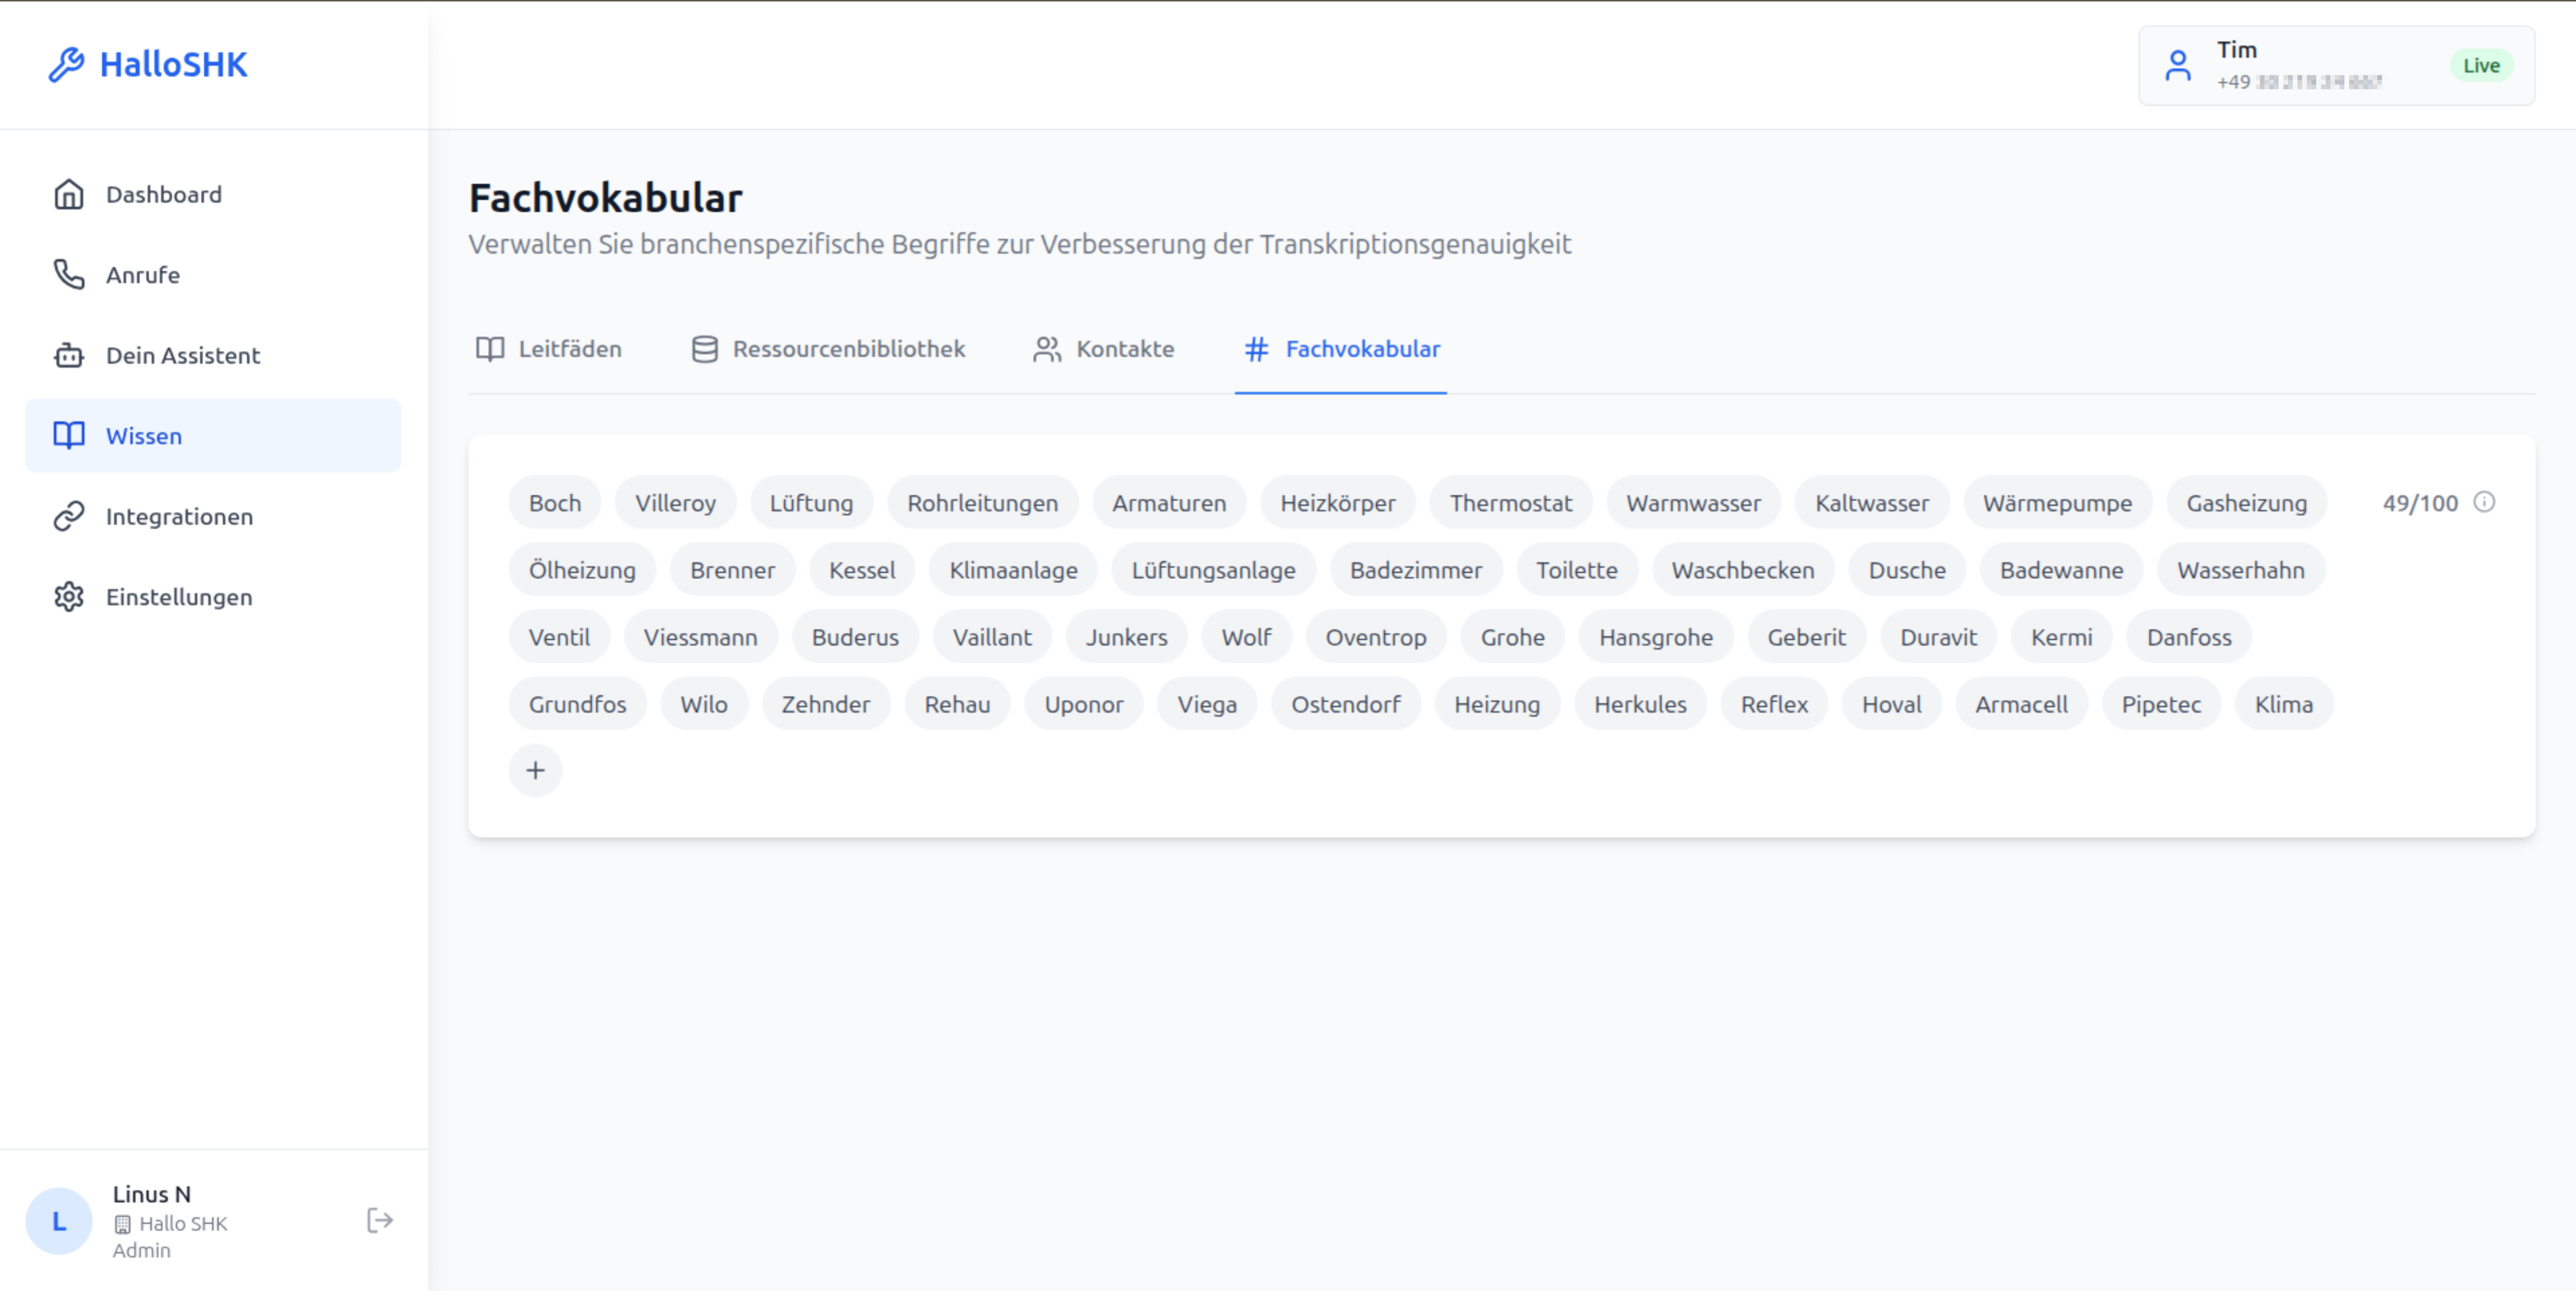Select the Villeroy chip
Viewport: 2576px width, 1291px height.
pos(675,503)
